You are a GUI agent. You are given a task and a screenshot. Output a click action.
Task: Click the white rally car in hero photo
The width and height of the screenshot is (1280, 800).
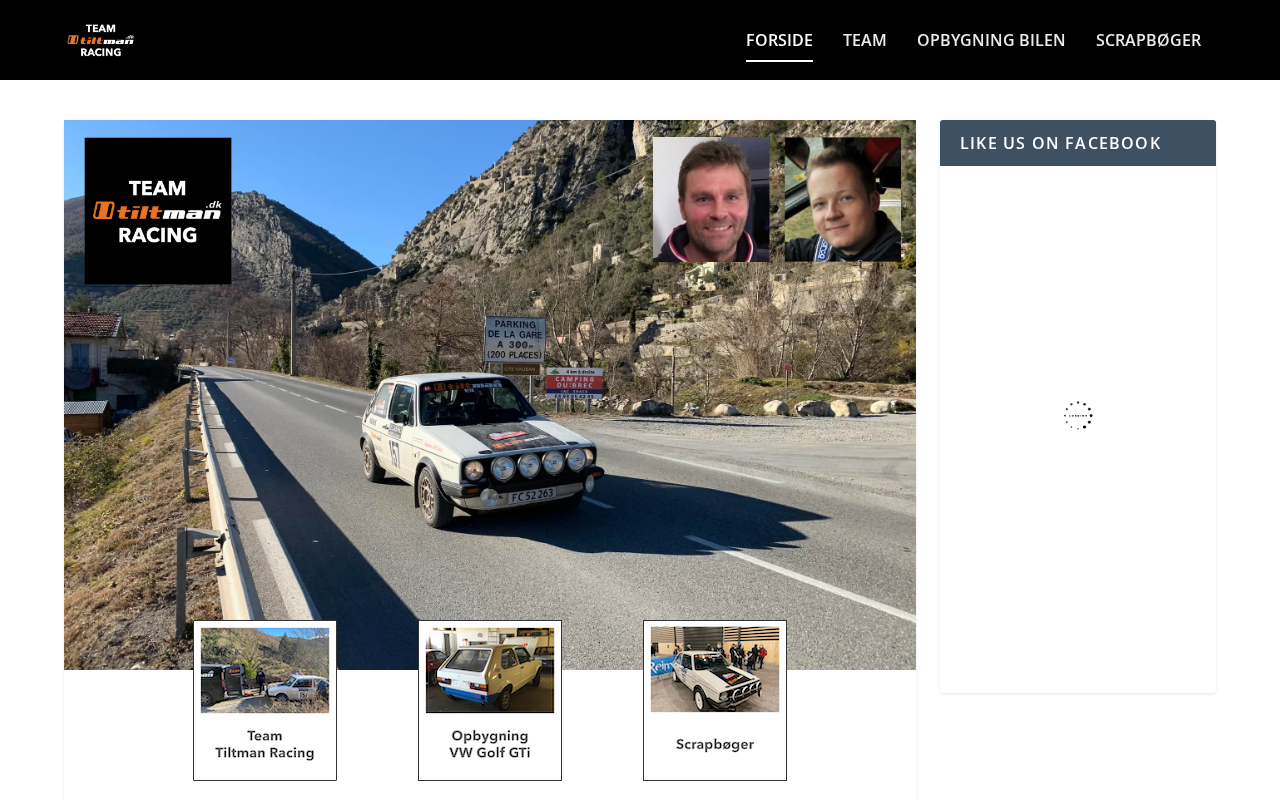482,450
